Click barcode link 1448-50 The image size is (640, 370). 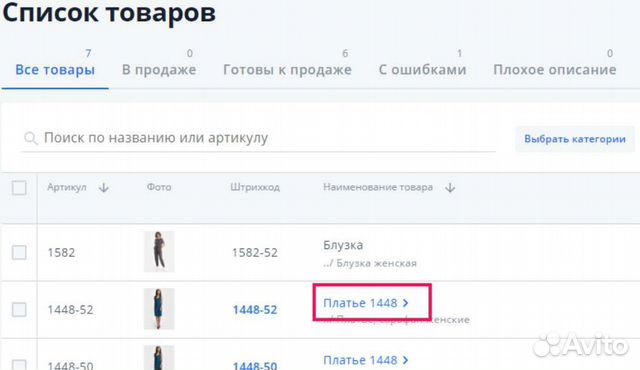point(255,365)
